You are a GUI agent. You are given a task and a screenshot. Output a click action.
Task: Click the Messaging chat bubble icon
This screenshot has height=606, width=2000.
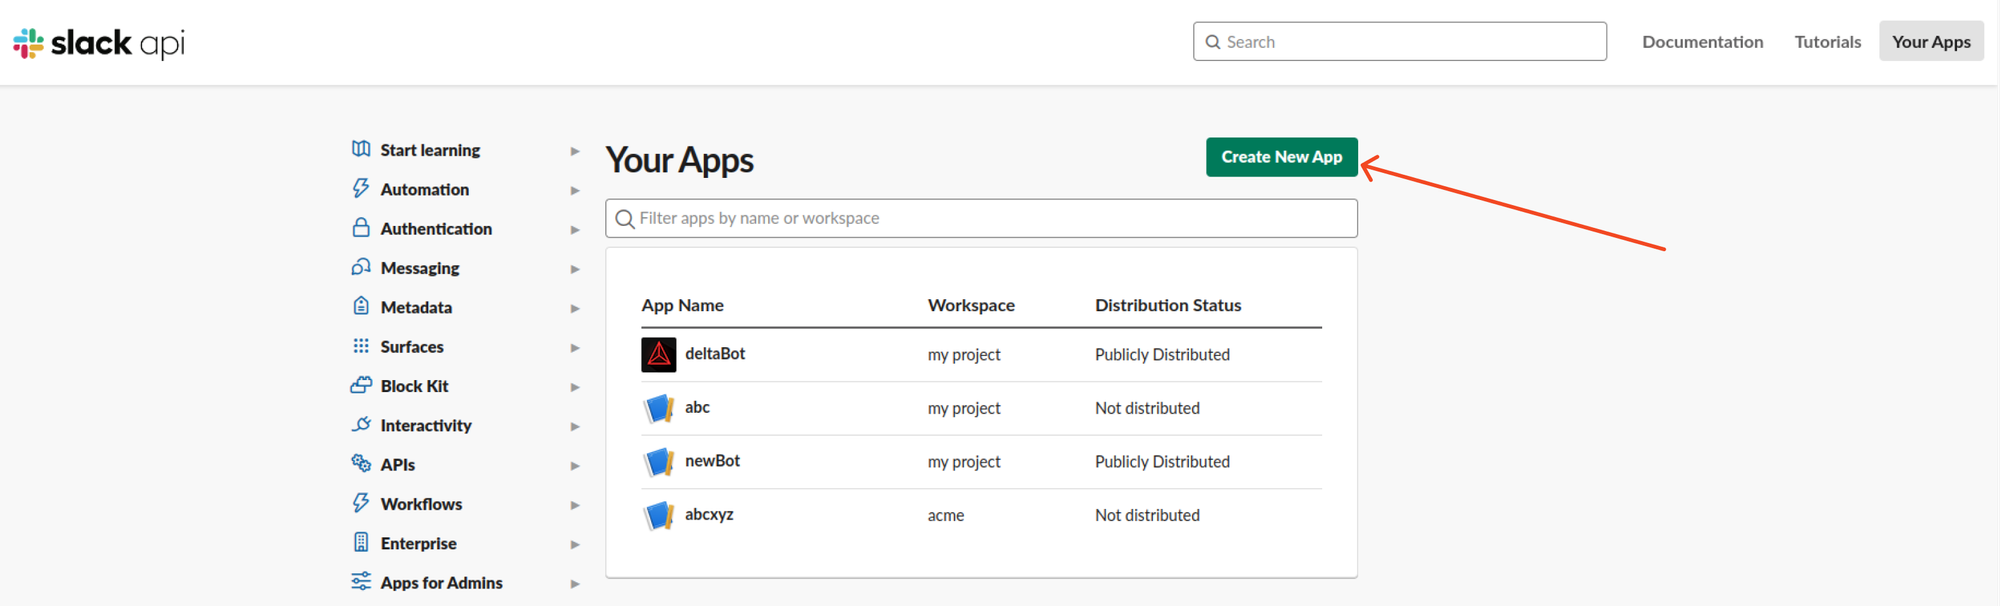point(361,267)
